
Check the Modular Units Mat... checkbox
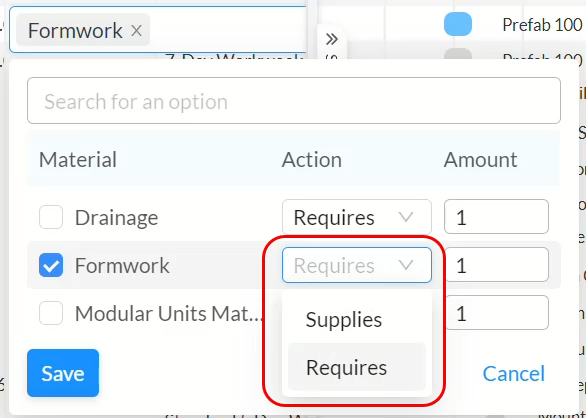tap(51, 313)
